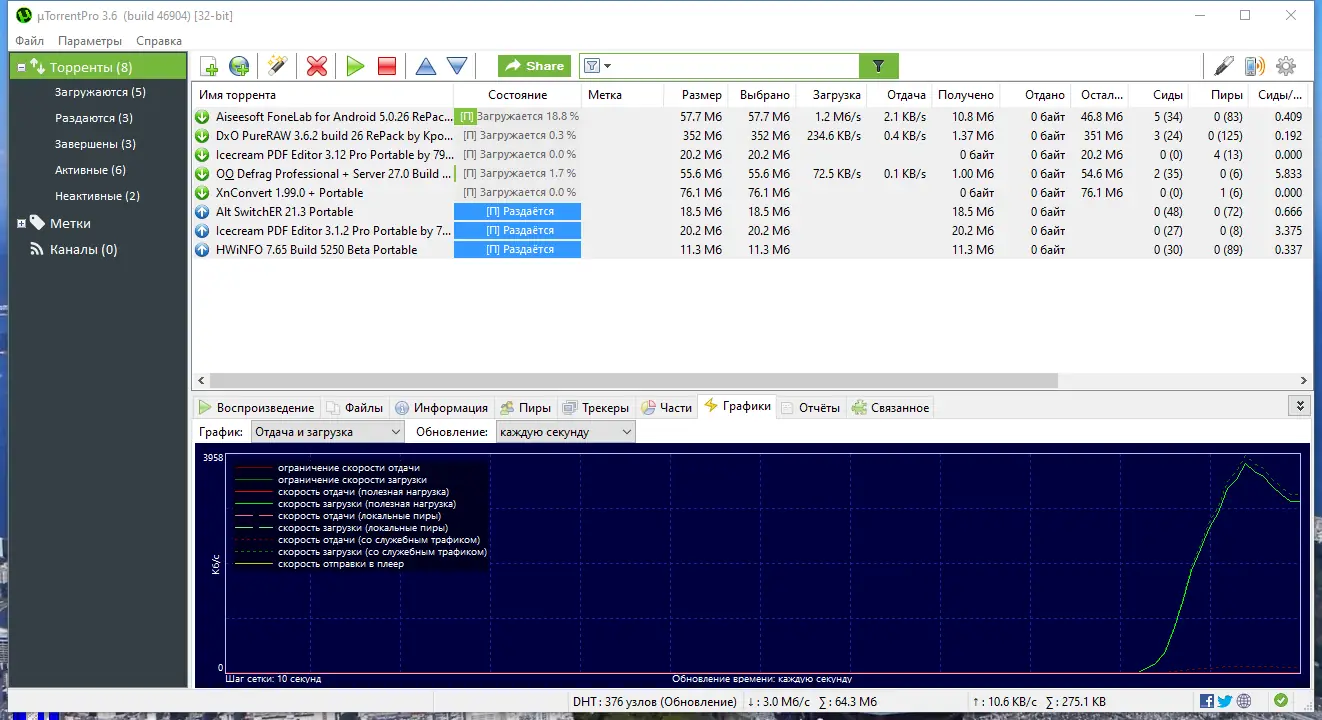This screenshot has width=1322, height=720.
Task: Click the Раздаётся status bar of Alt SwitchER
Action: pos(517,212)
